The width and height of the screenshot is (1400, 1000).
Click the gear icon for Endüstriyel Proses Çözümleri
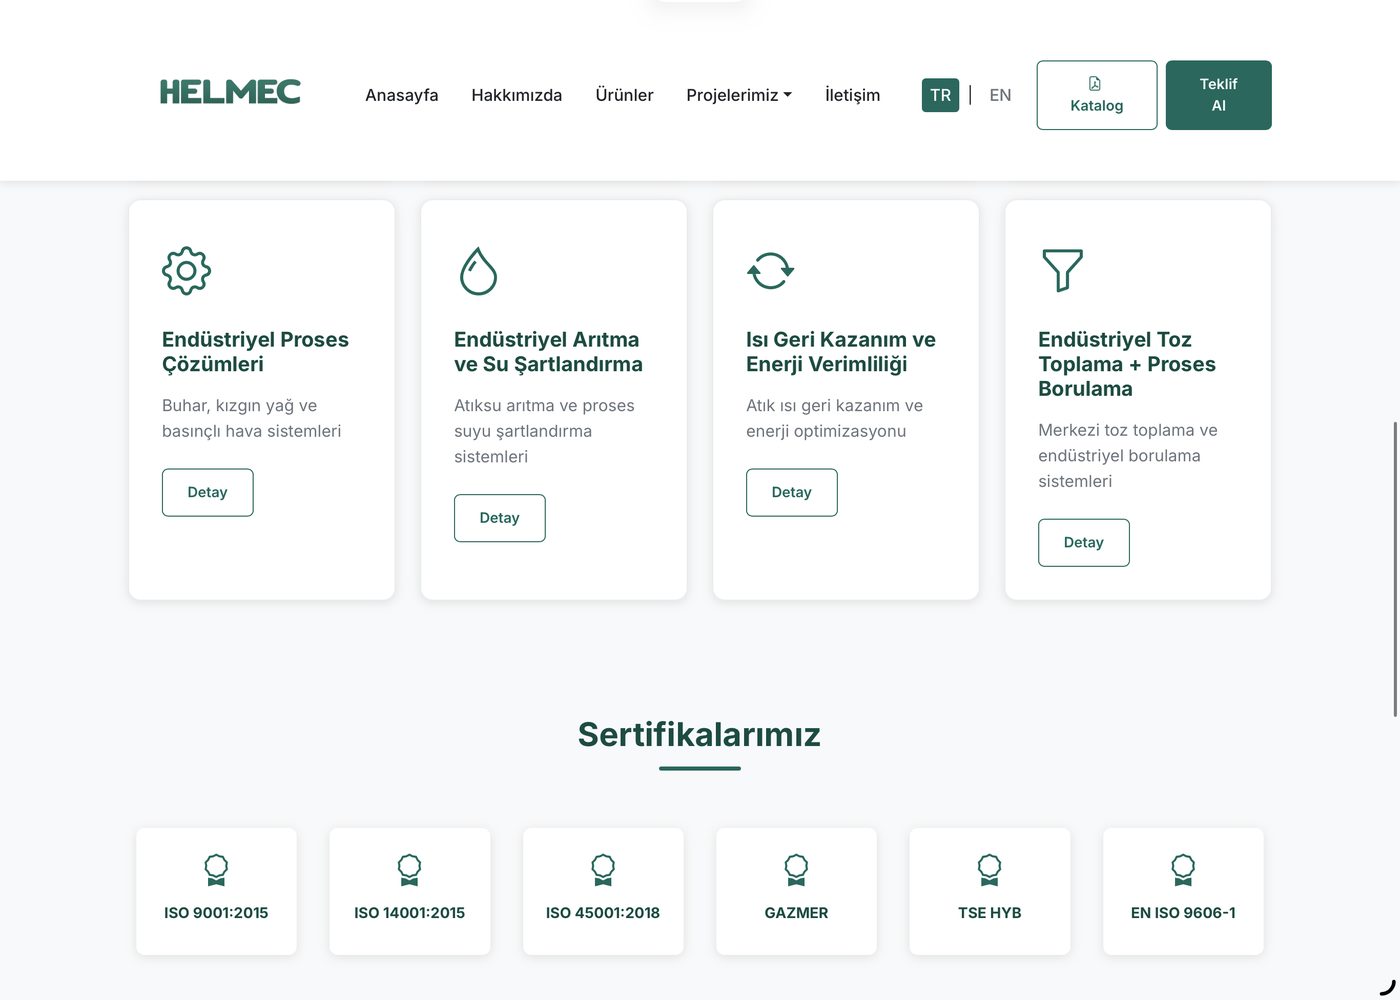pos(187,270)
